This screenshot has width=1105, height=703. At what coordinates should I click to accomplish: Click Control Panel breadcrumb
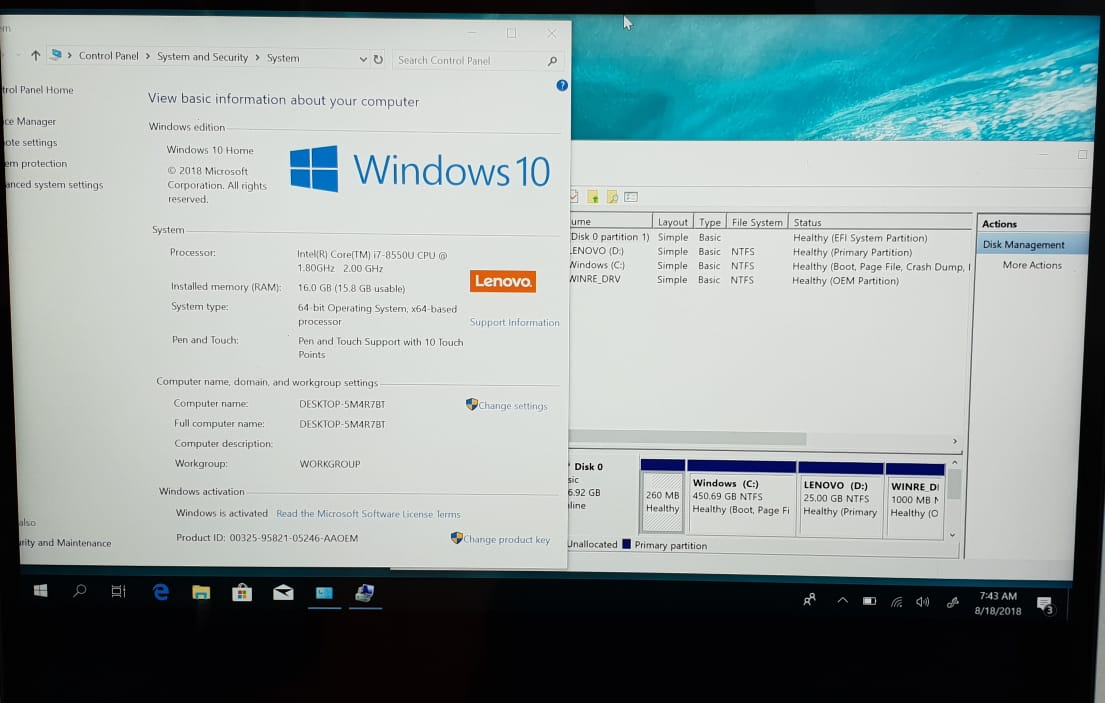pyautogui.click(x=109, y=56)
